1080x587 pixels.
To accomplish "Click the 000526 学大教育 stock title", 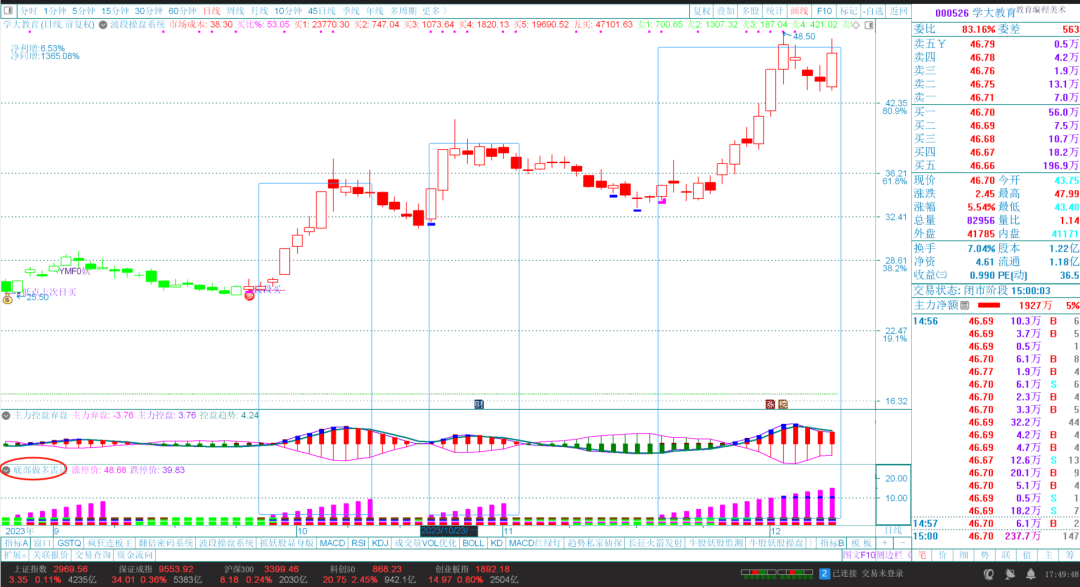I will point(975,12).
